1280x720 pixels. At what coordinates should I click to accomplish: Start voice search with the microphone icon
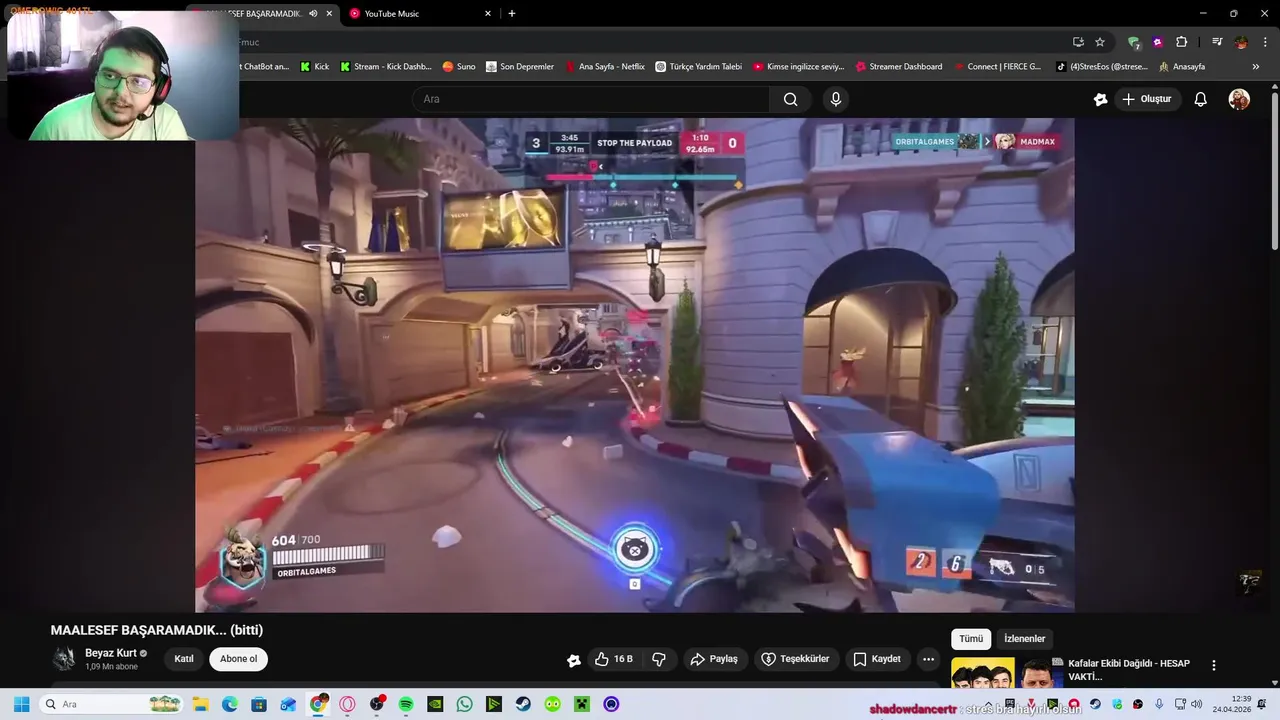coord(836,99)
